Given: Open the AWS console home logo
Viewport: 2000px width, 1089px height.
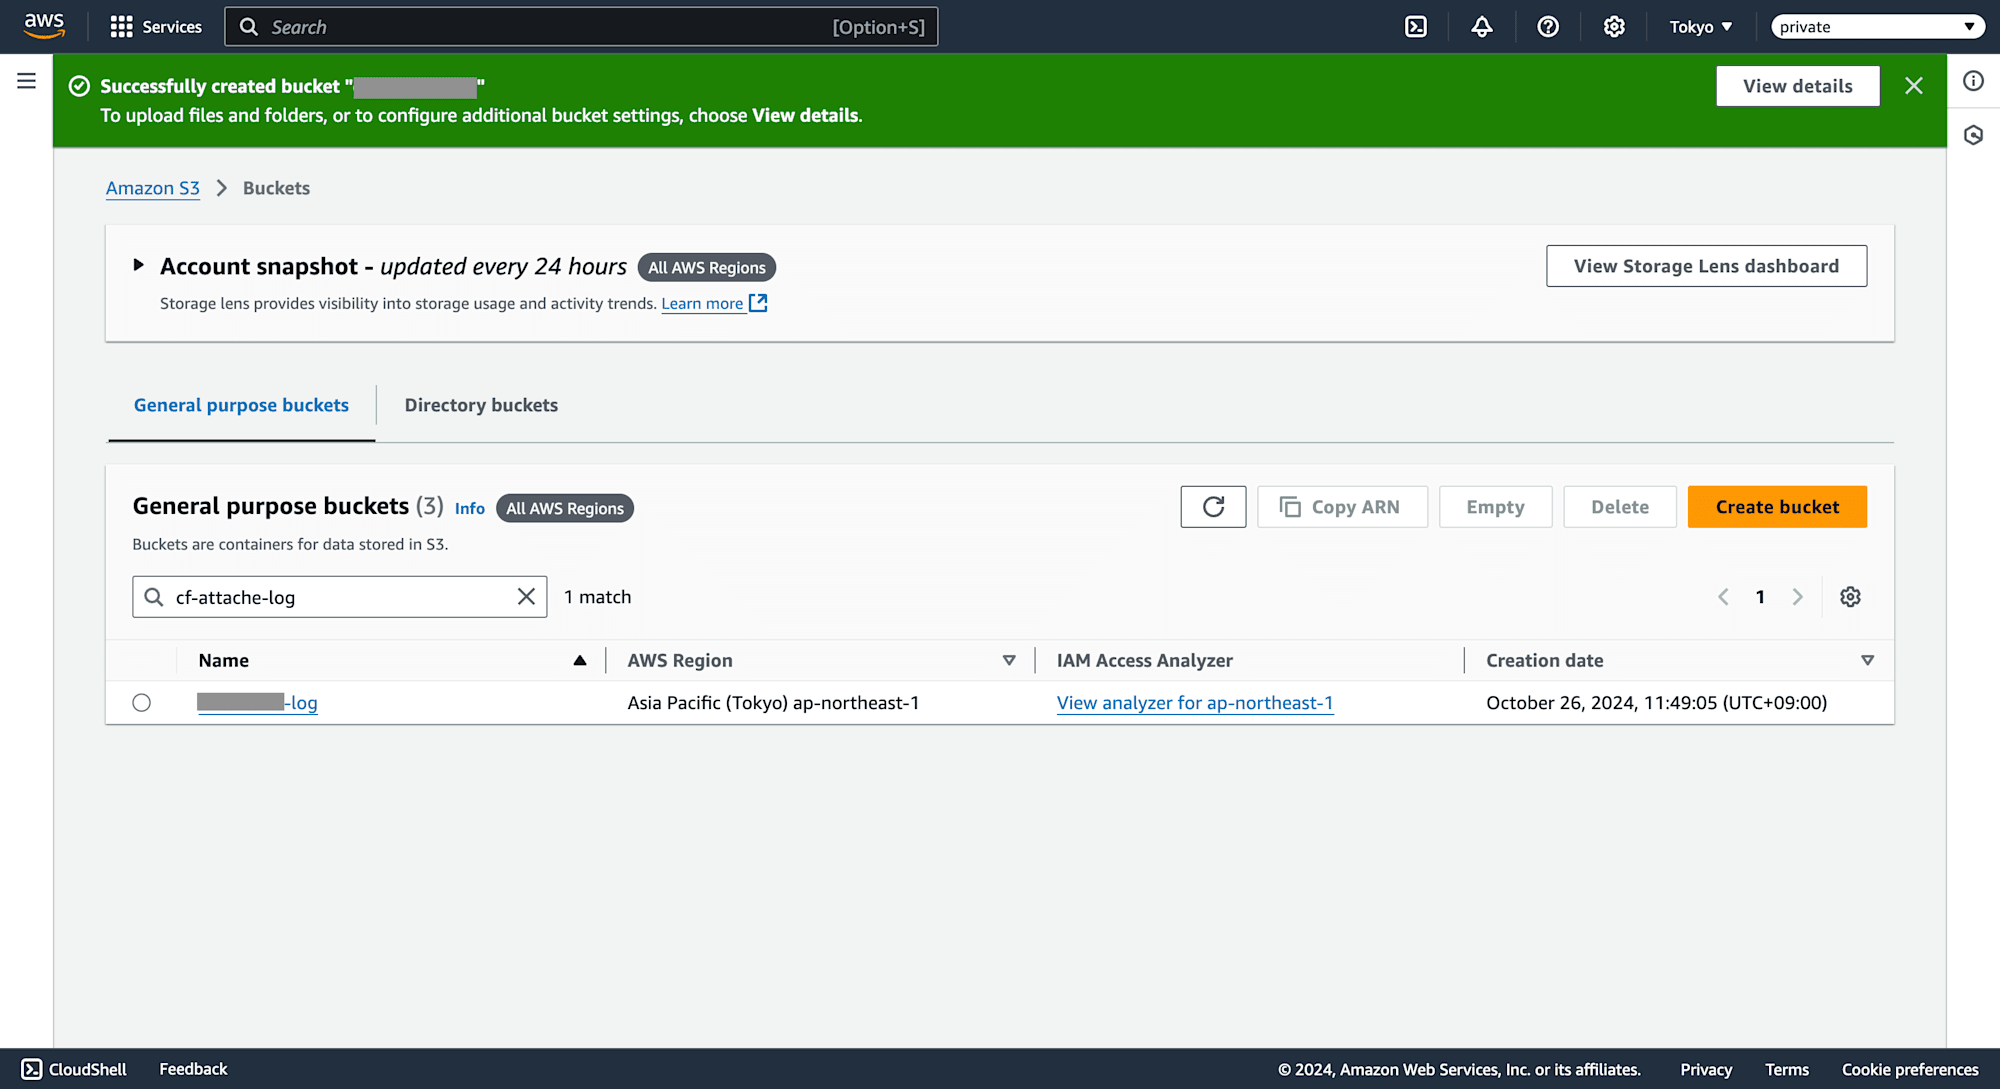Looking at the screenshot, I should click(44, 26).
